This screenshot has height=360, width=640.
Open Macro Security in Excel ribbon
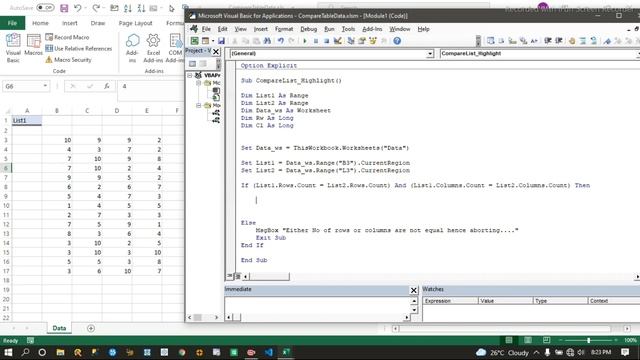68,60
